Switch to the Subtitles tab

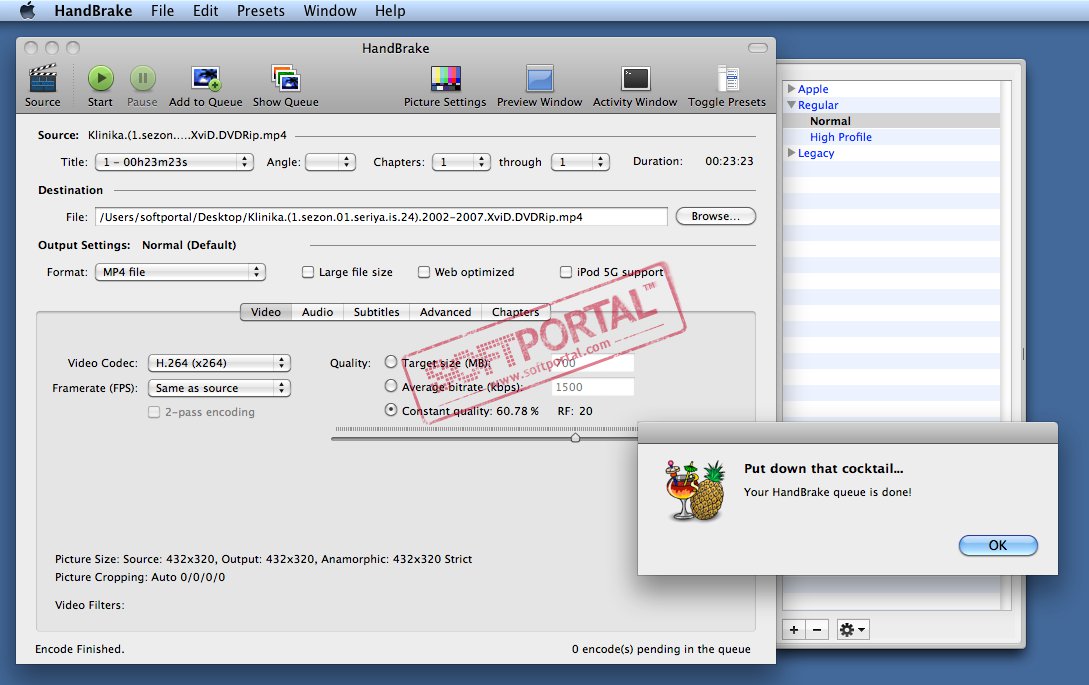click(x=376, y=312)
